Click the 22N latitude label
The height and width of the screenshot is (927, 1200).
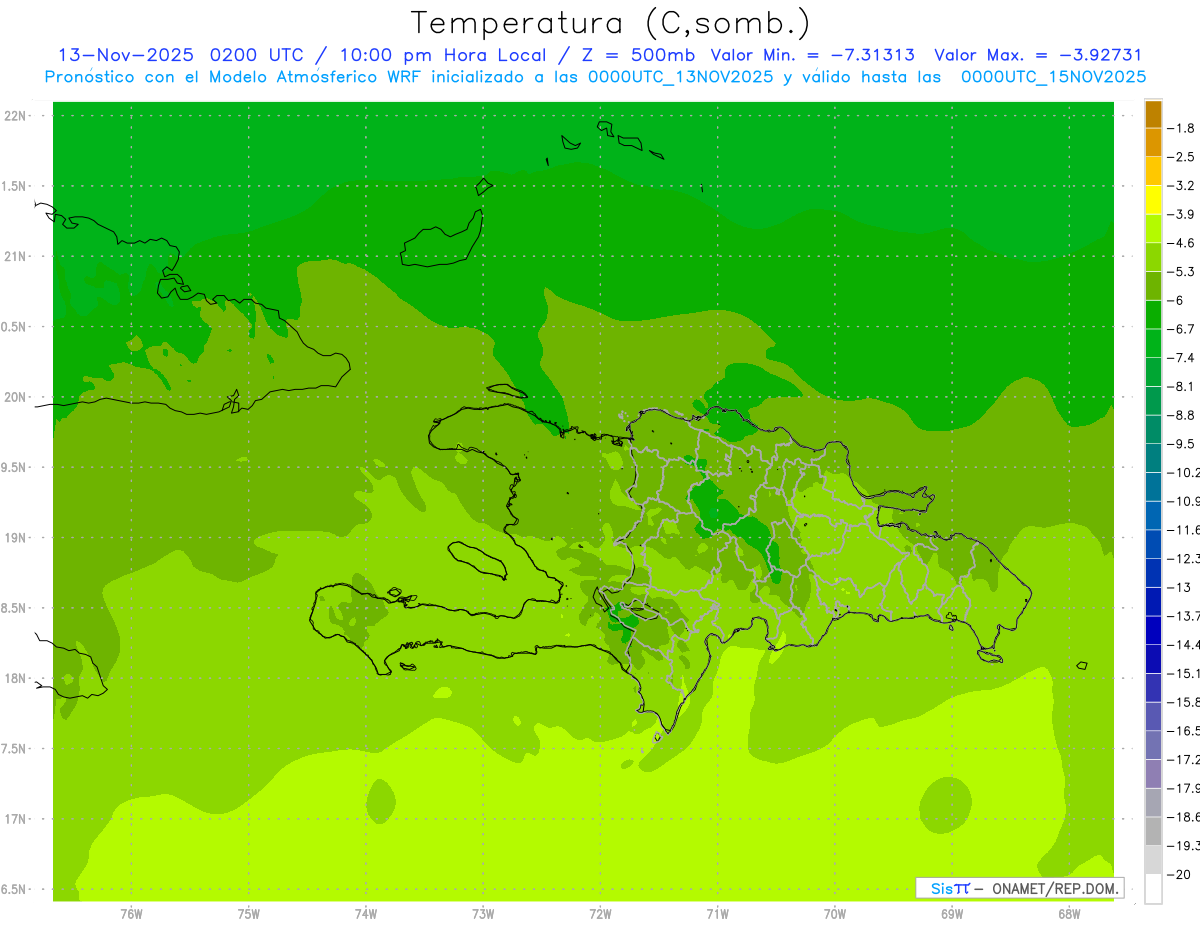(x=17, y=116)
